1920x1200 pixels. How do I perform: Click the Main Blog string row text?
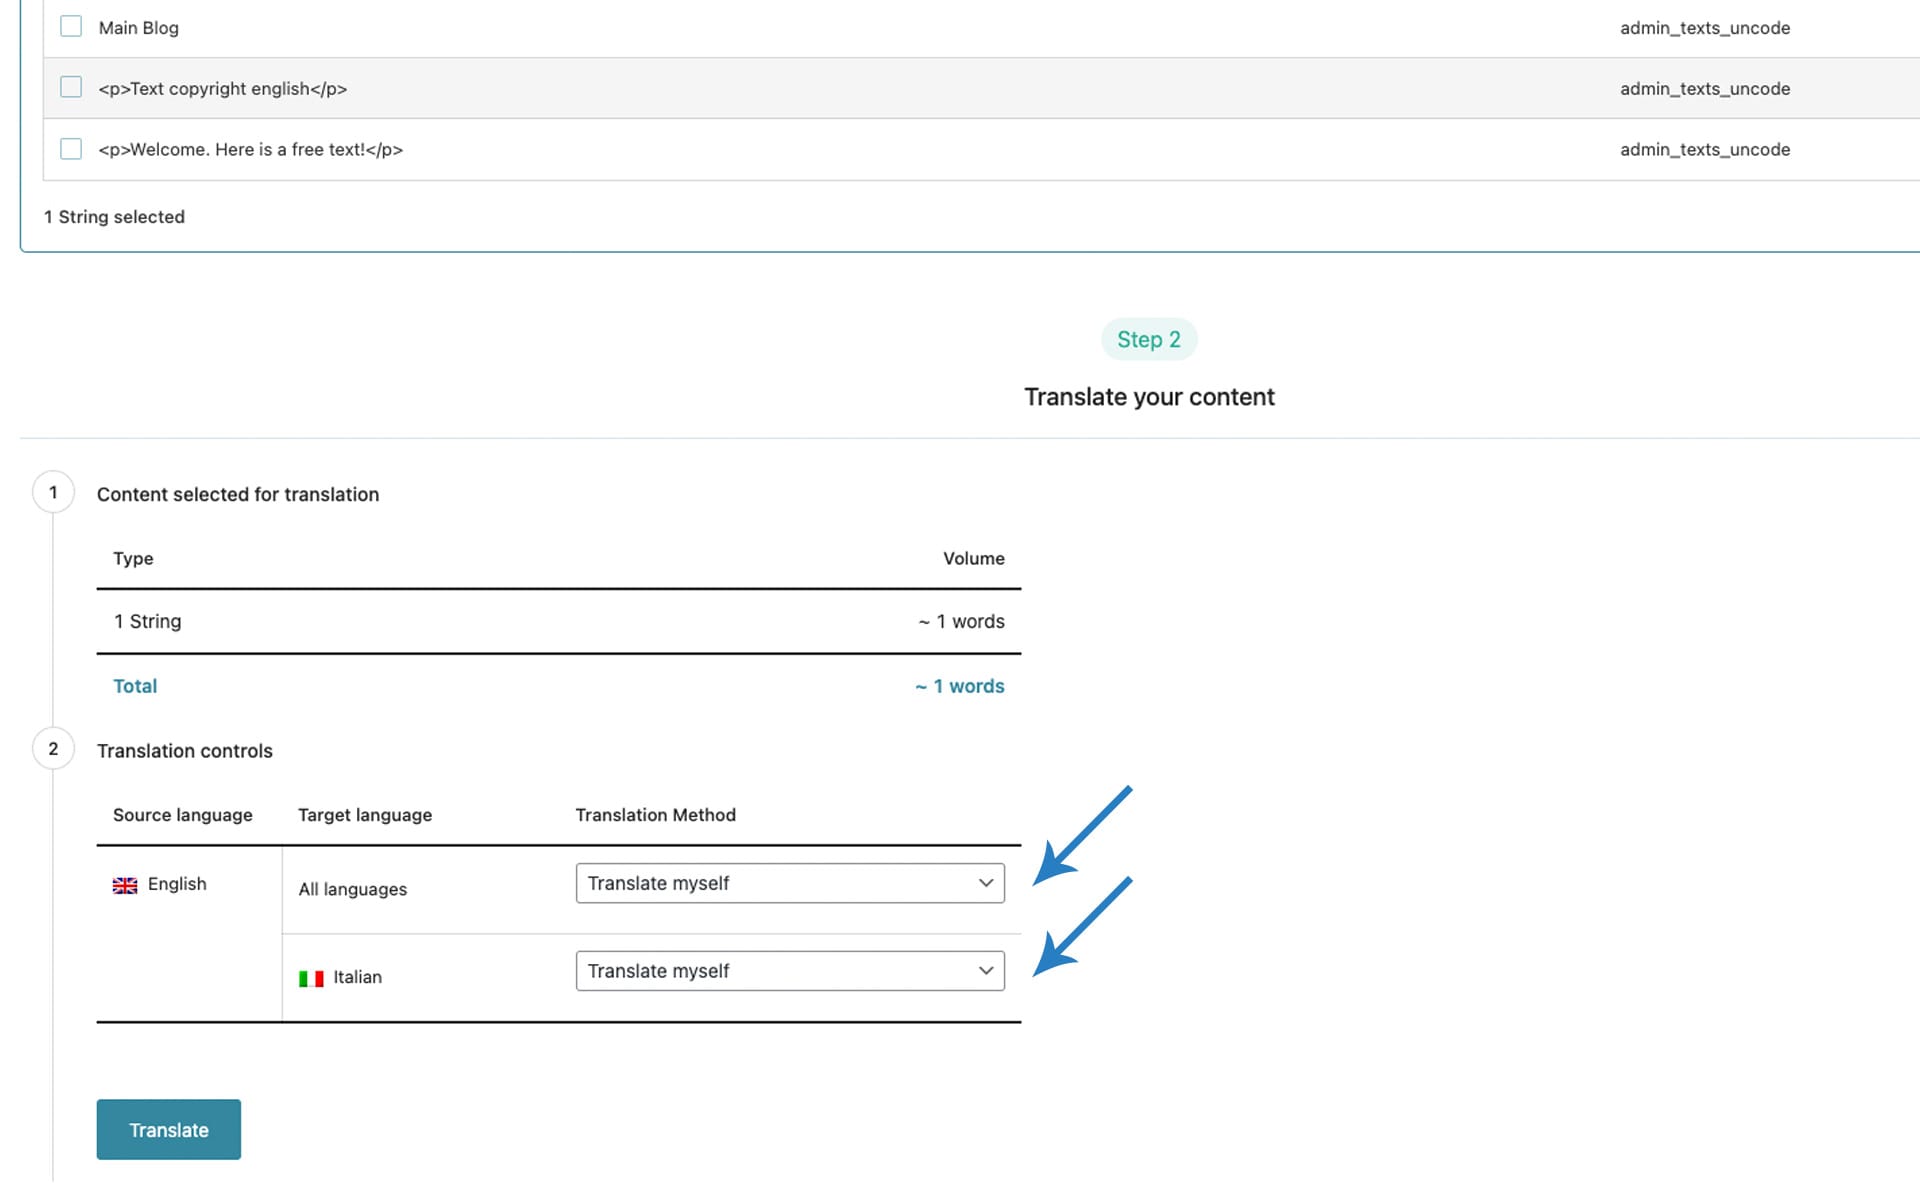(139, 28)
